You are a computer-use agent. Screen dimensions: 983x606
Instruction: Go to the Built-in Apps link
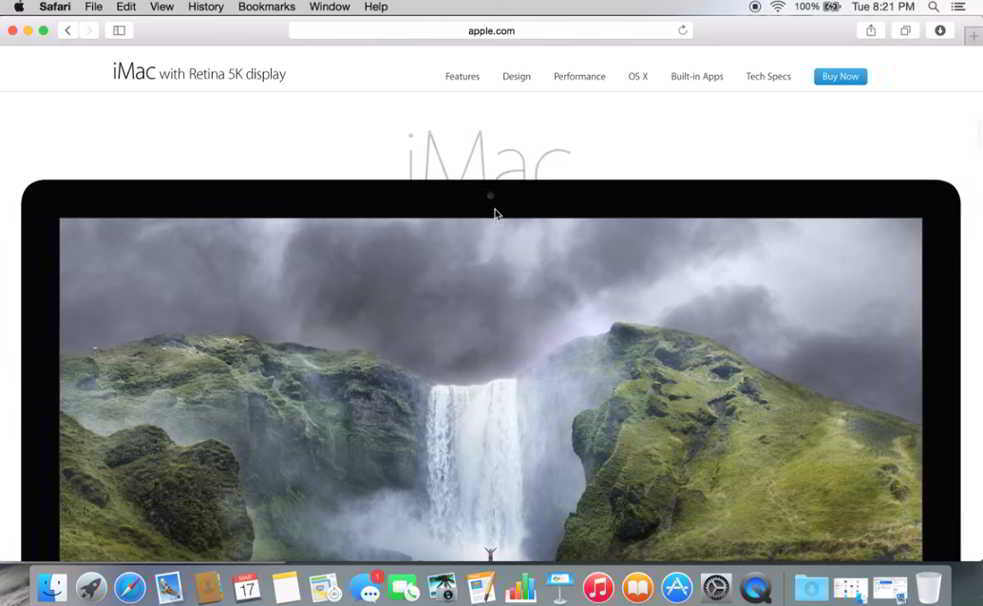(x=697, y=76)
